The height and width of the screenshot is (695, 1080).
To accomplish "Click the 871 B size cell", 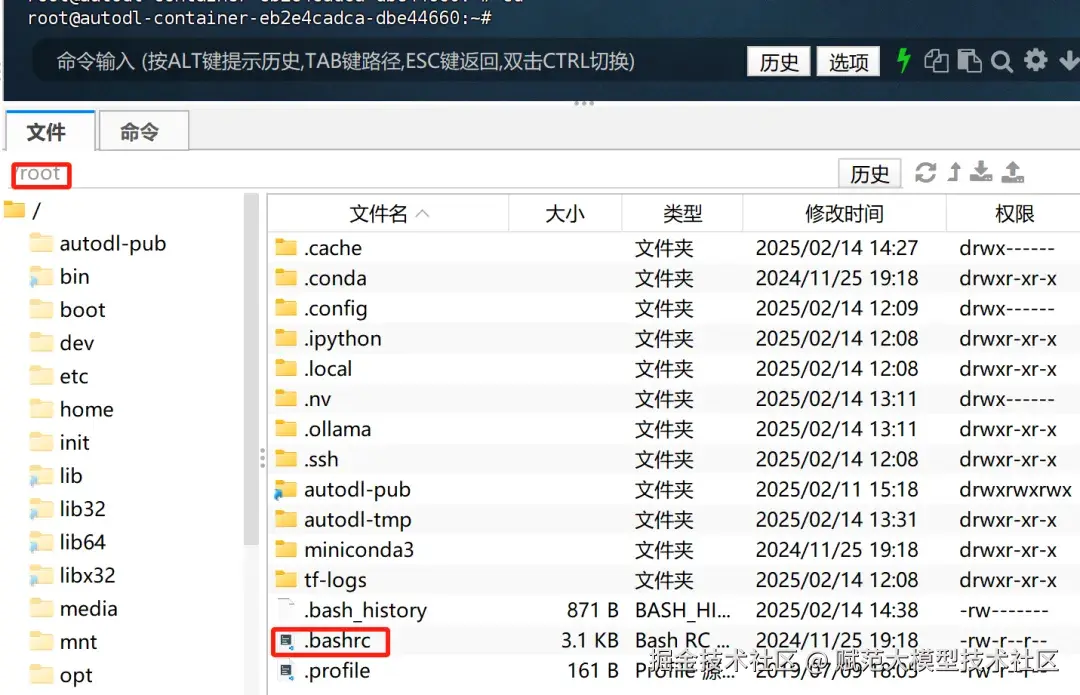I will [592, 610].
